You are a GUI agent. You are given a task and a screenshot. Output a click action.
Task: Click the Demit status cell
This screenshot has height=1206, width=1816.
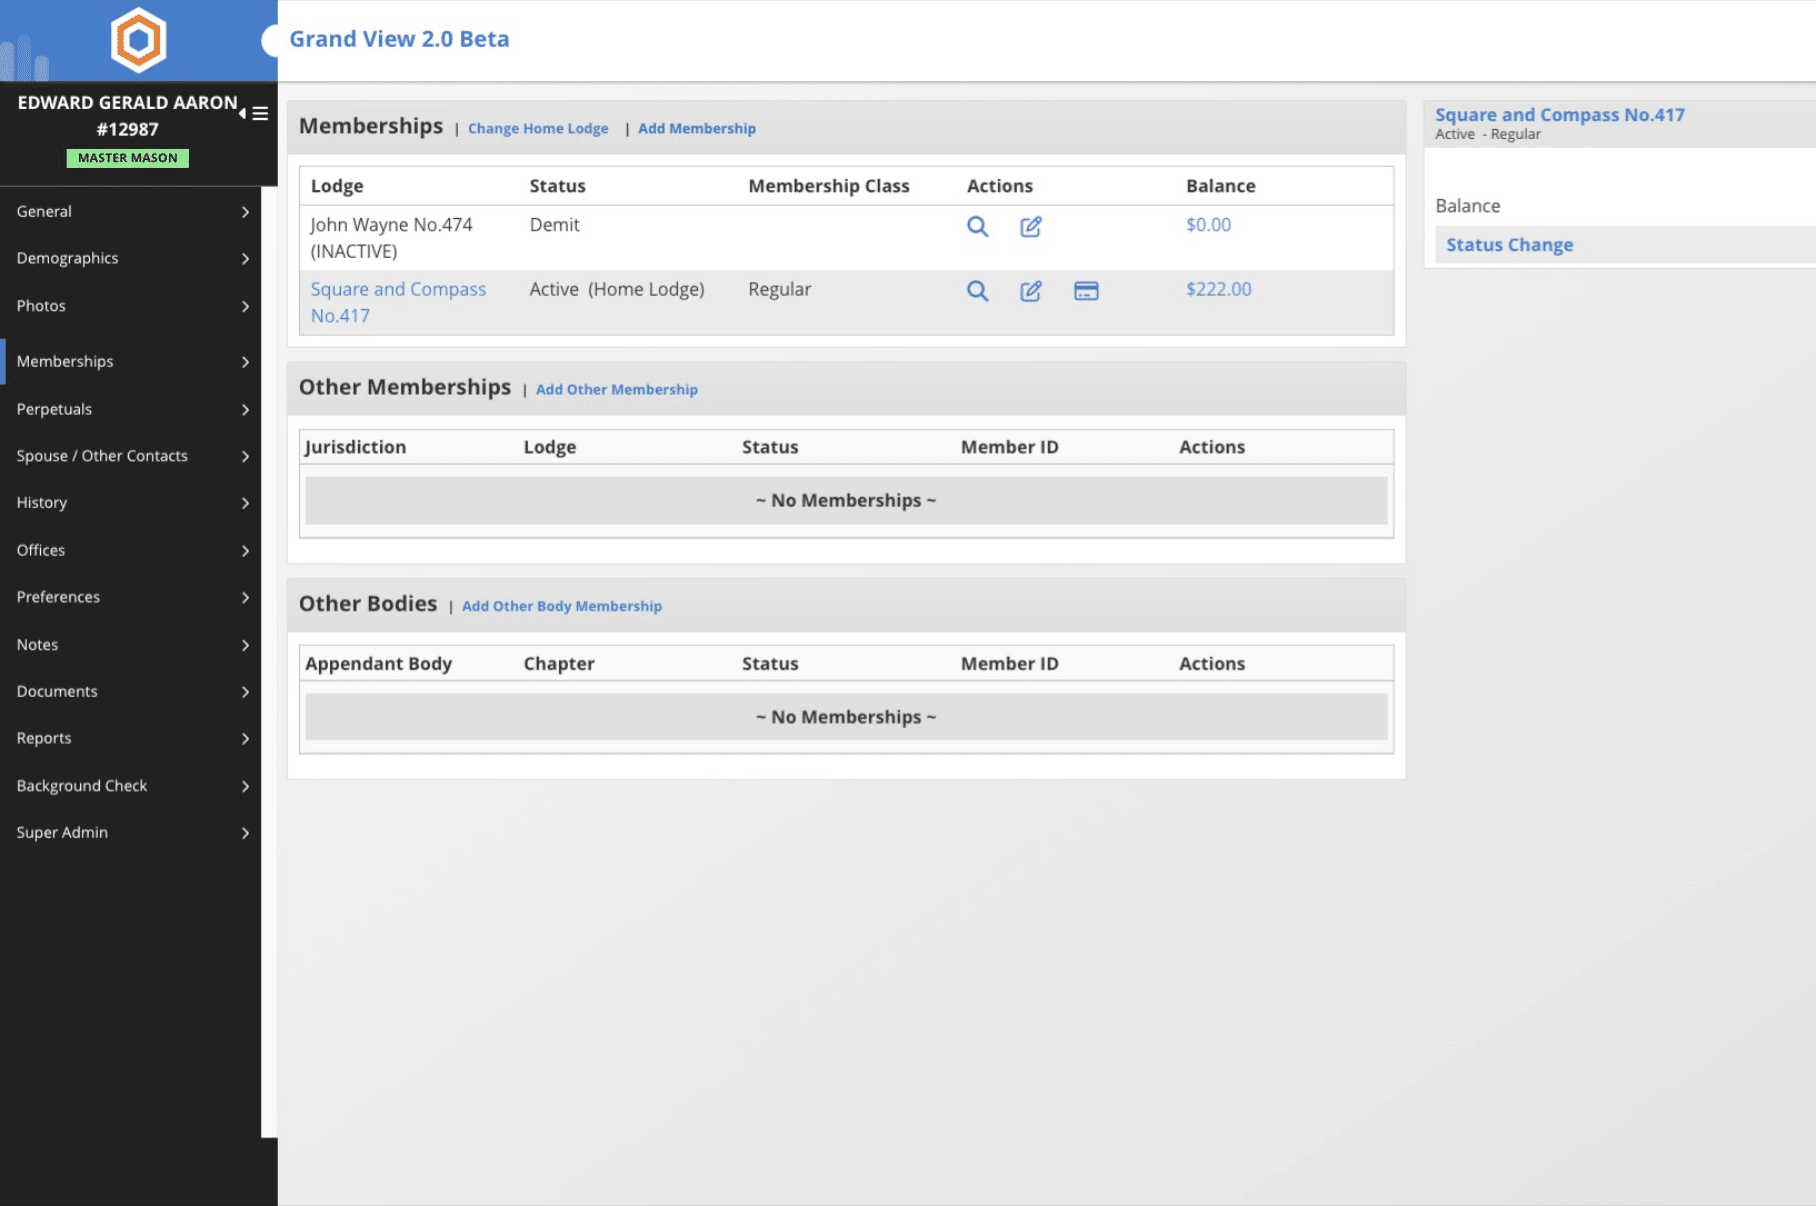pyautogui.click(x=554, y=225)
